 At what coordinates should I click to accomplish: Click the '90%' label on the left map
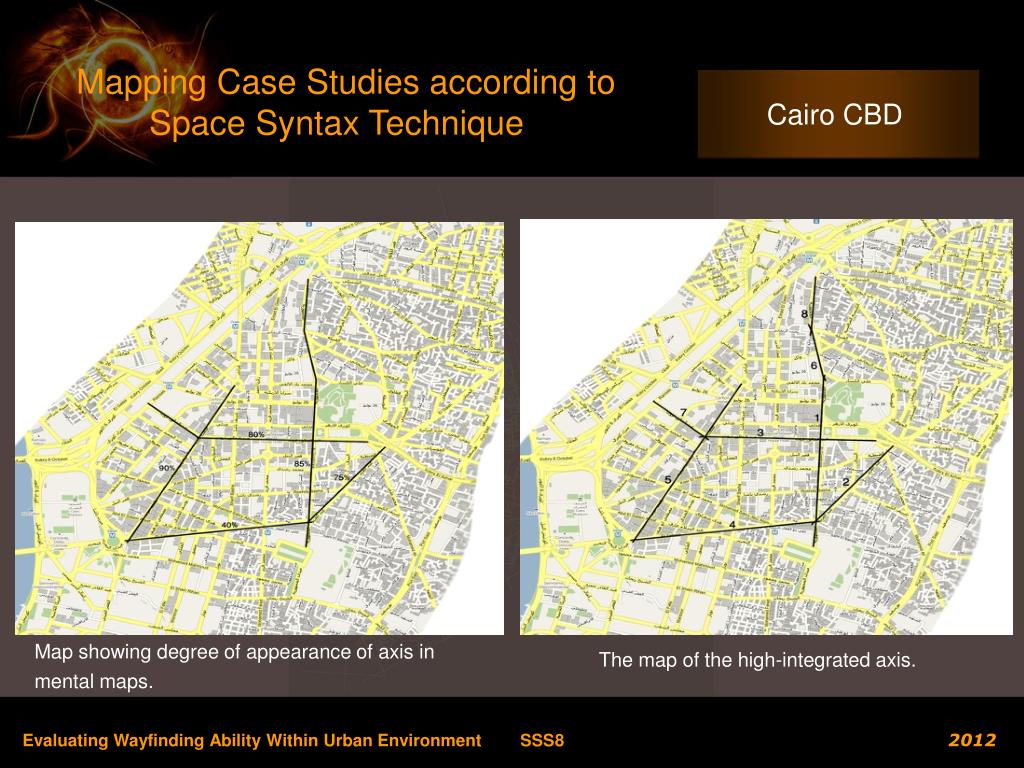[167, 468]
